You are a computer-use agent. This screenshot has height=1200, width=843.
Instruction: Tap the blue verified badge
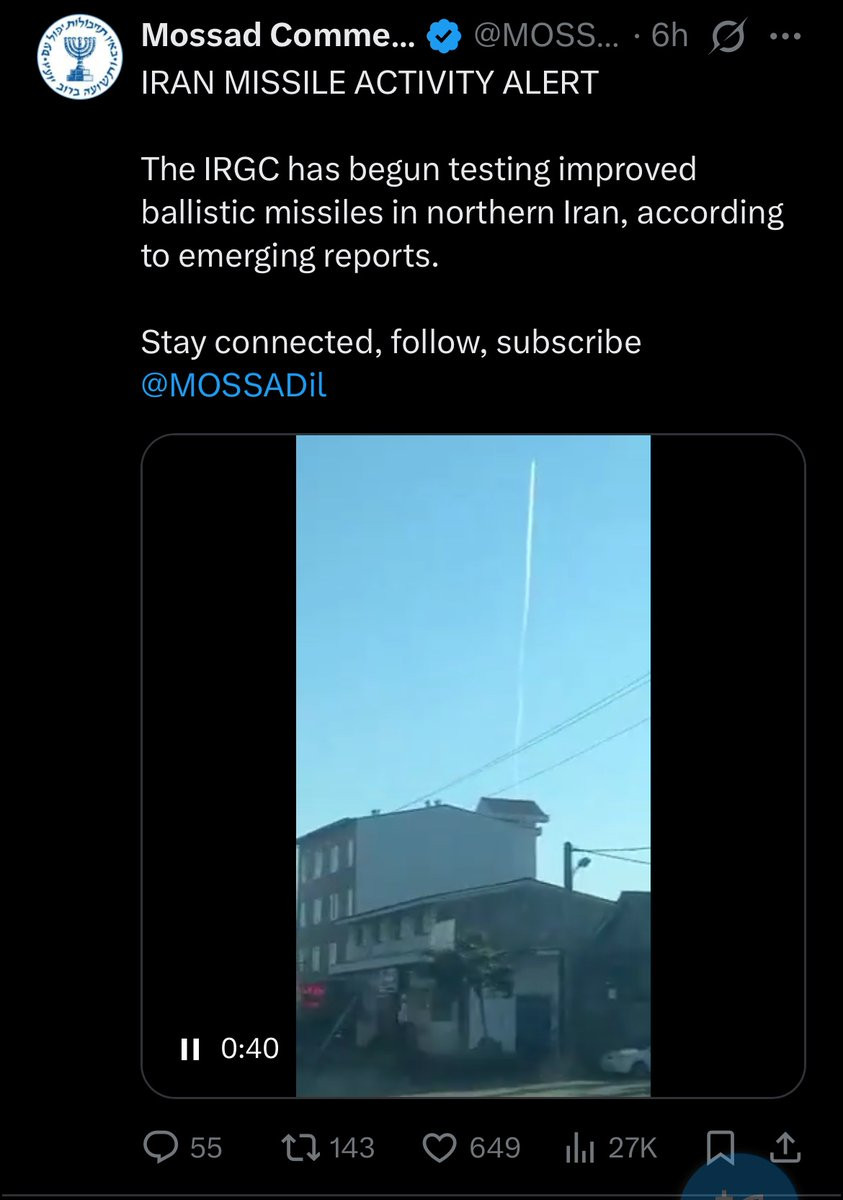pos(444,37)
